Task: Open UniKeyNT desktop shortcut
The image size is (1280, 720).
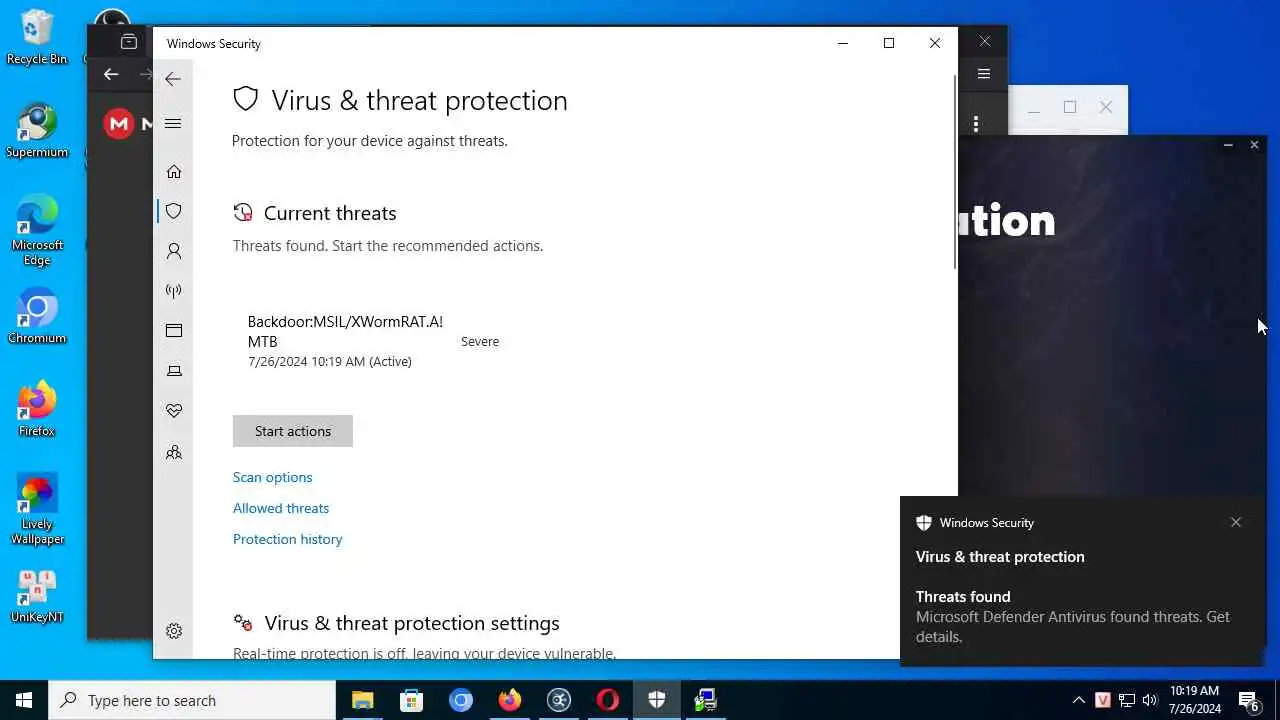Action: pyautogui.click(x=37, y=597)
